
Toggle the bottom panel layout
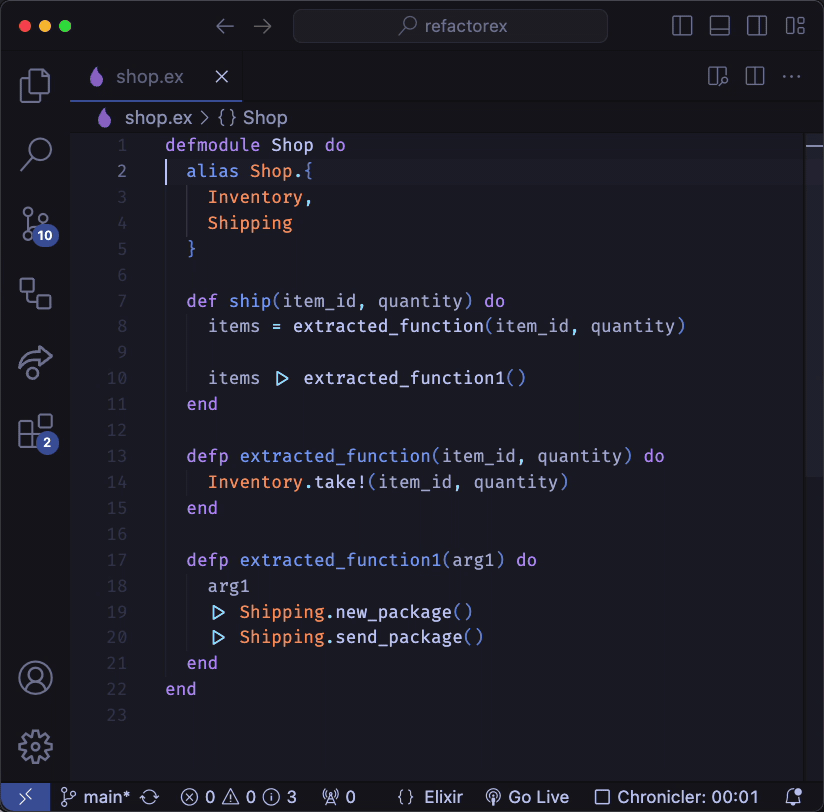coord(720,26)
